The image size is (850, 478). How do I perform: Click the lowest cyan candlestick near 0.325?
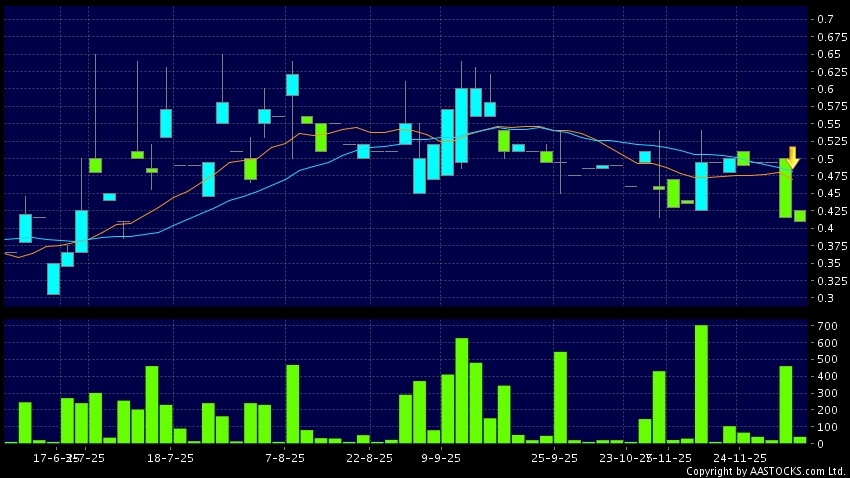[53, 279]
